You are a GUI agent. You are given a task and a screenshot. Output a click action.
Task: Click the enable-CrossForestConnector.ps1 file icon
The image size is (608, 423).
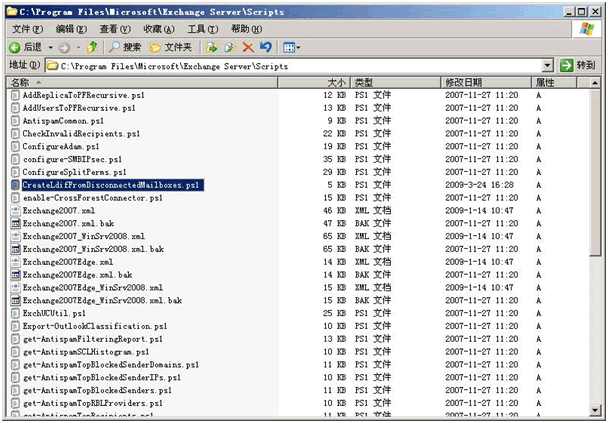click(x=15, y=198)
